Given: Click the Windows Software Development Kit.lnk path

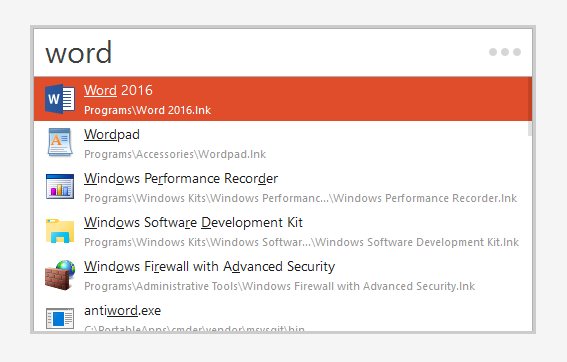Looking at the screenshot, I should pos(301,242).
